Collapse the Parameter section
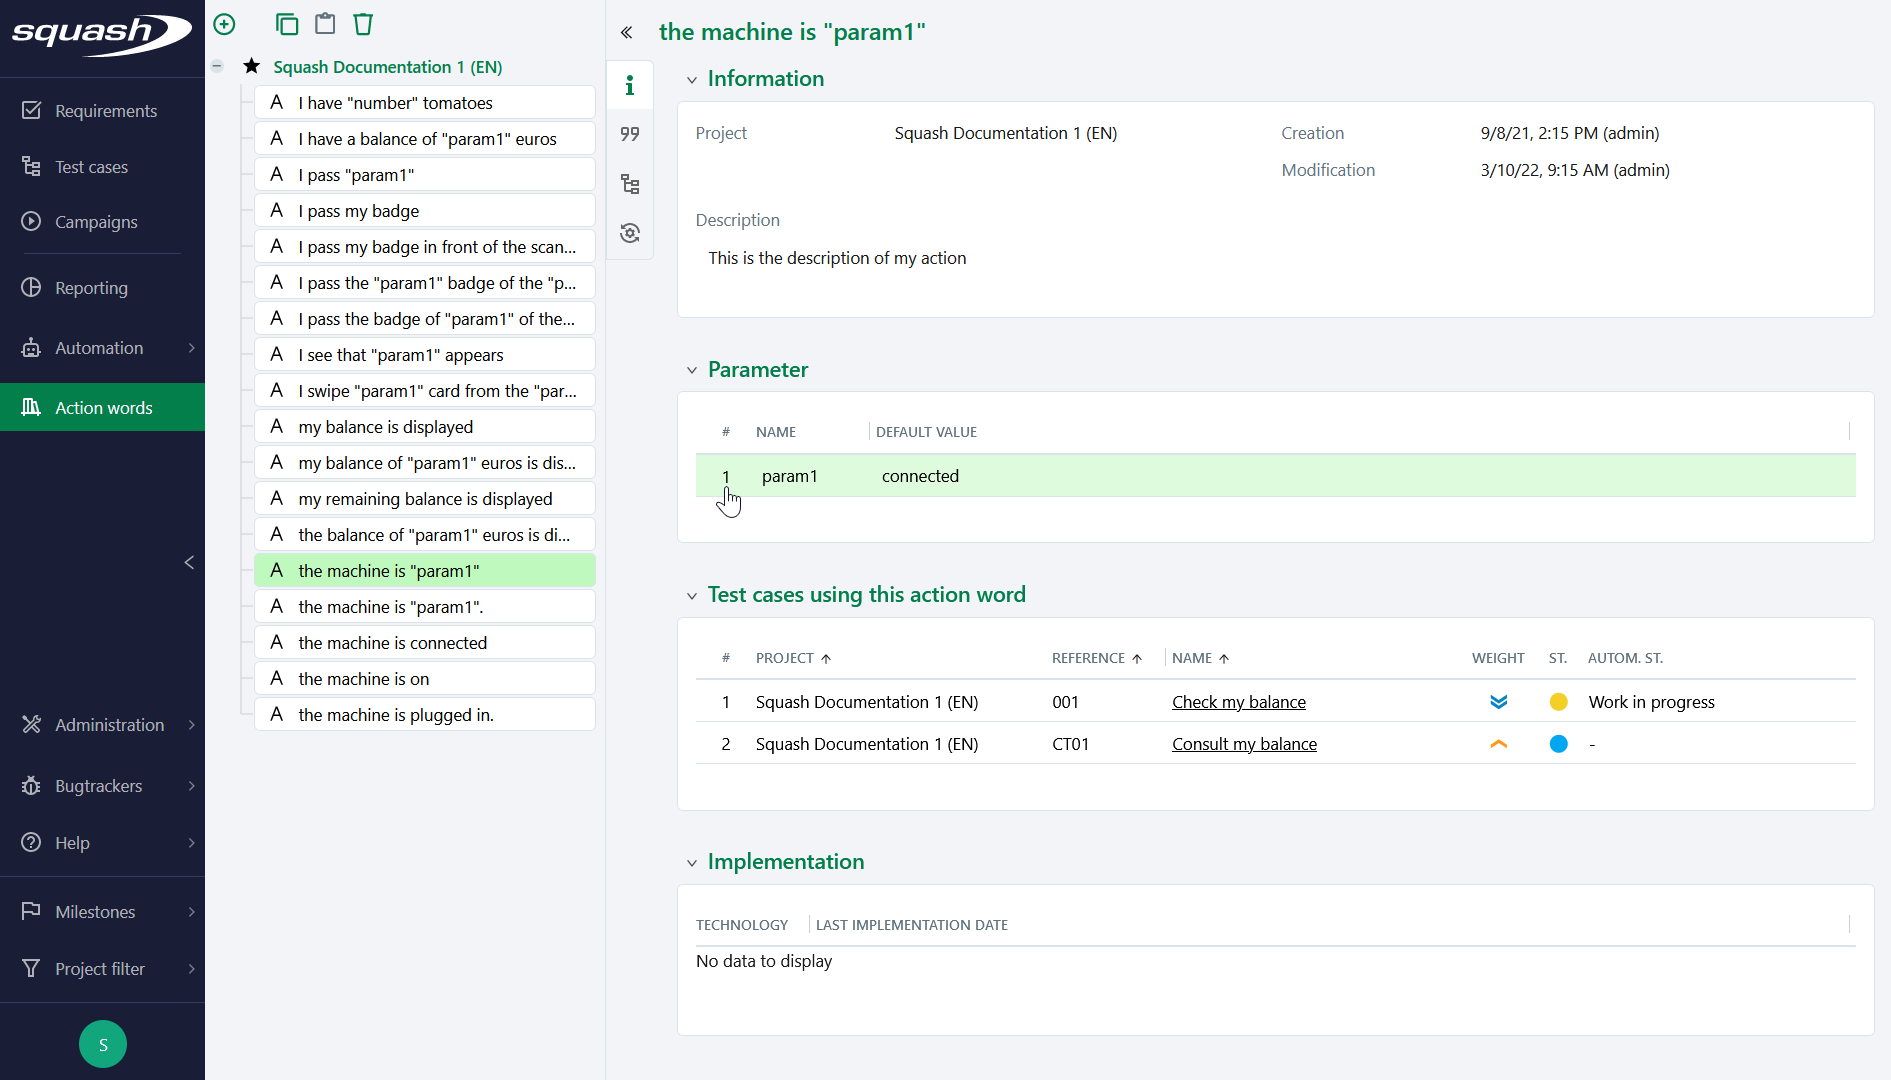1891x1080 pixels. click(x=693, y=370)
